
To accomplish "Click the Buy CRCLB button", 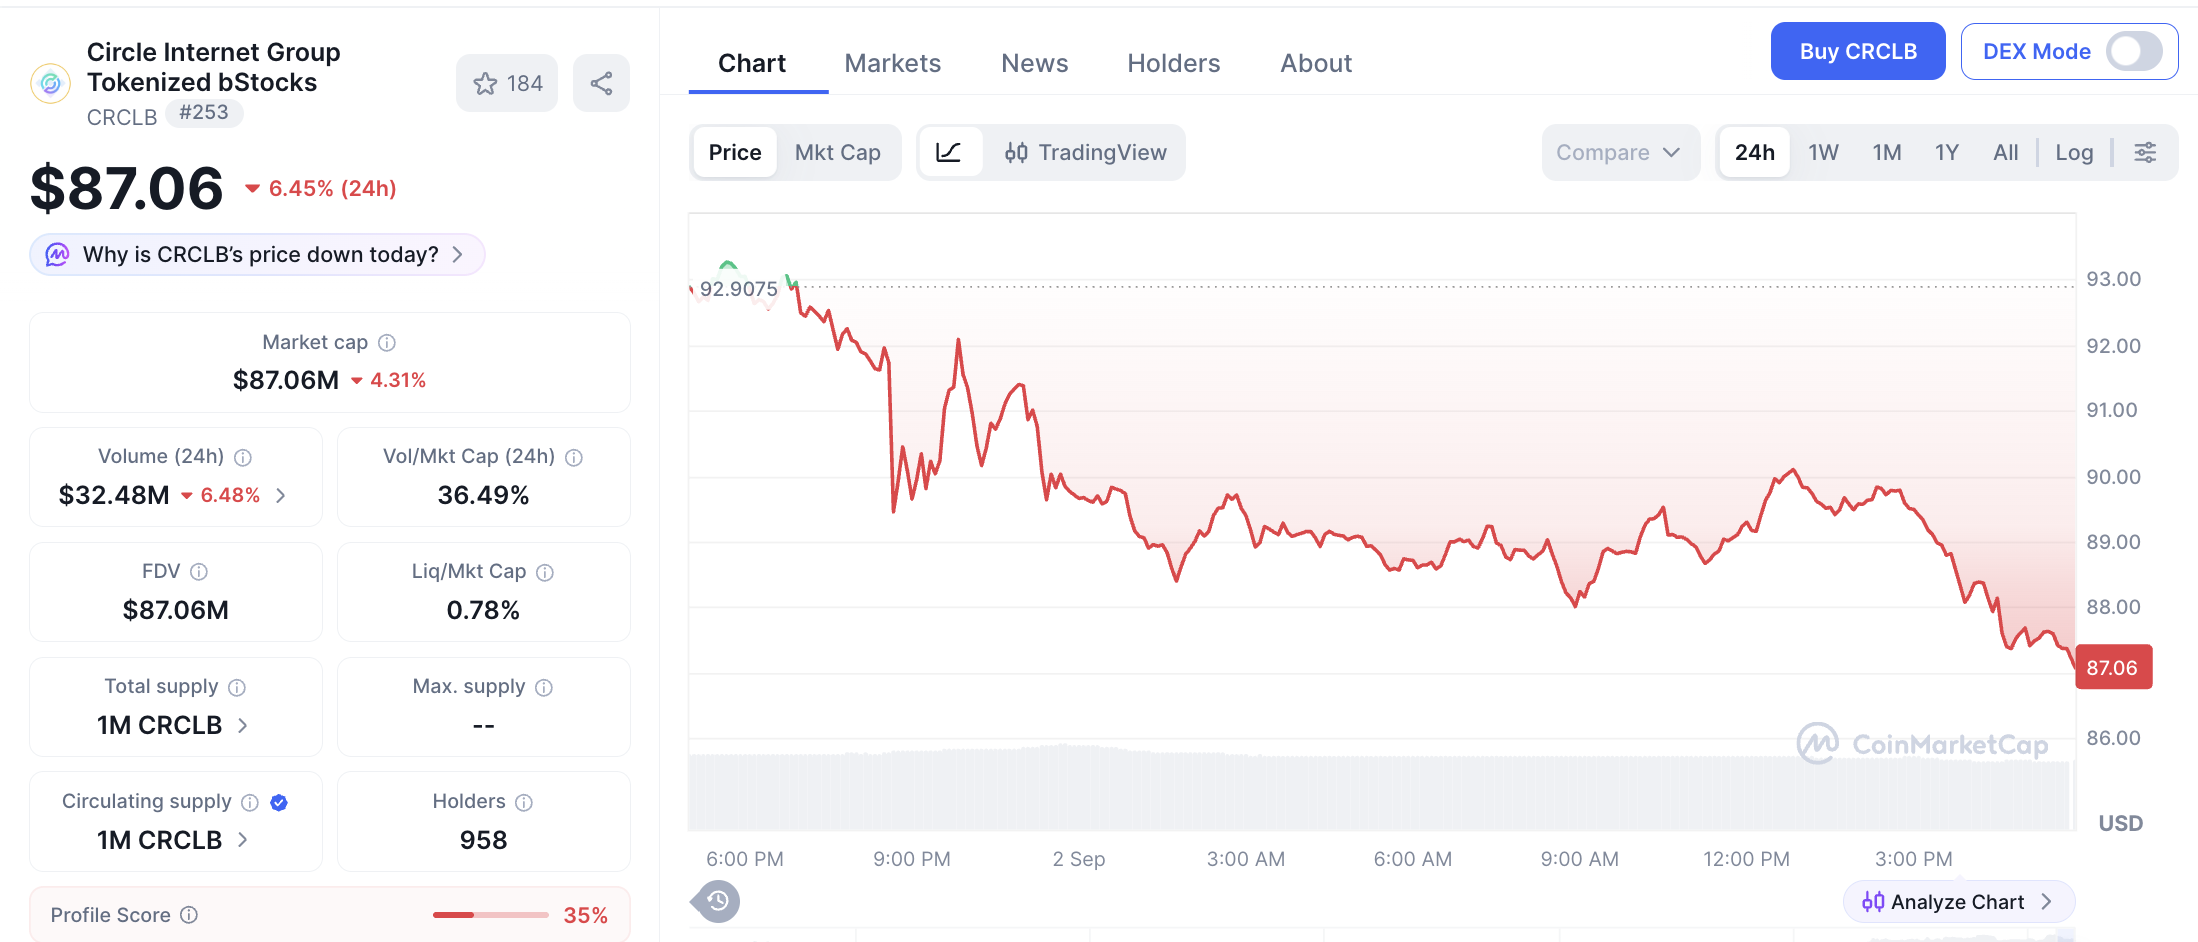I will pyautogui.click(x=1858, y=51).
